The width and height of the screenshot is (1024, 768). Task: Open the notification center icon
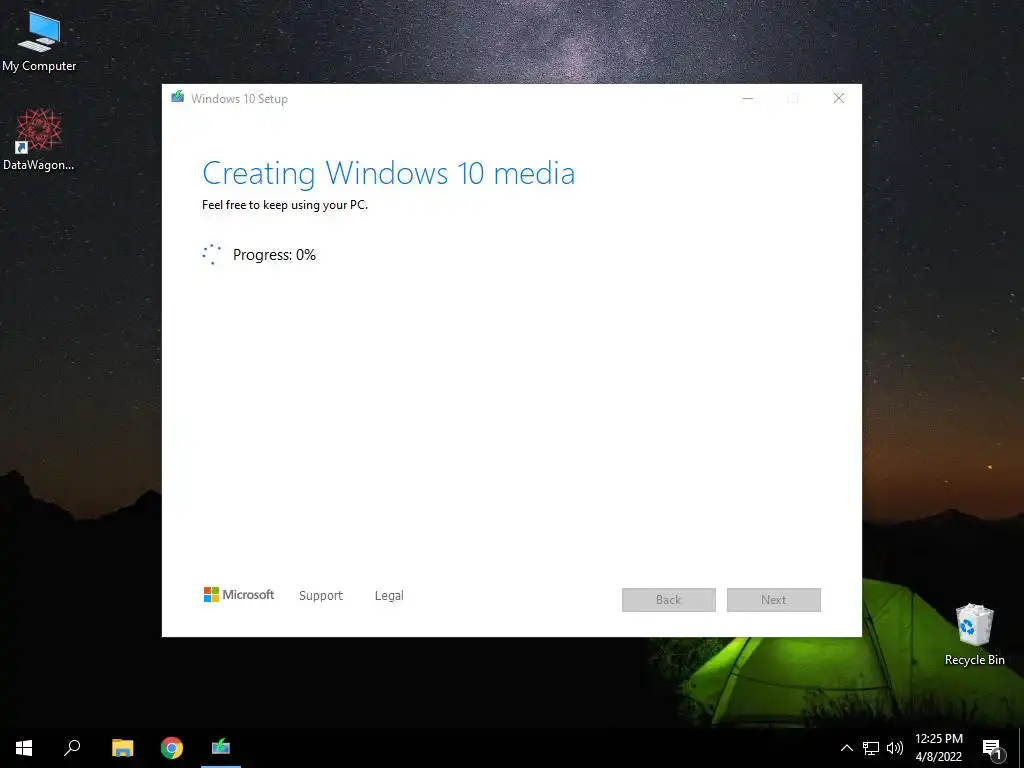pyautogui.click(x=992, y=749)
